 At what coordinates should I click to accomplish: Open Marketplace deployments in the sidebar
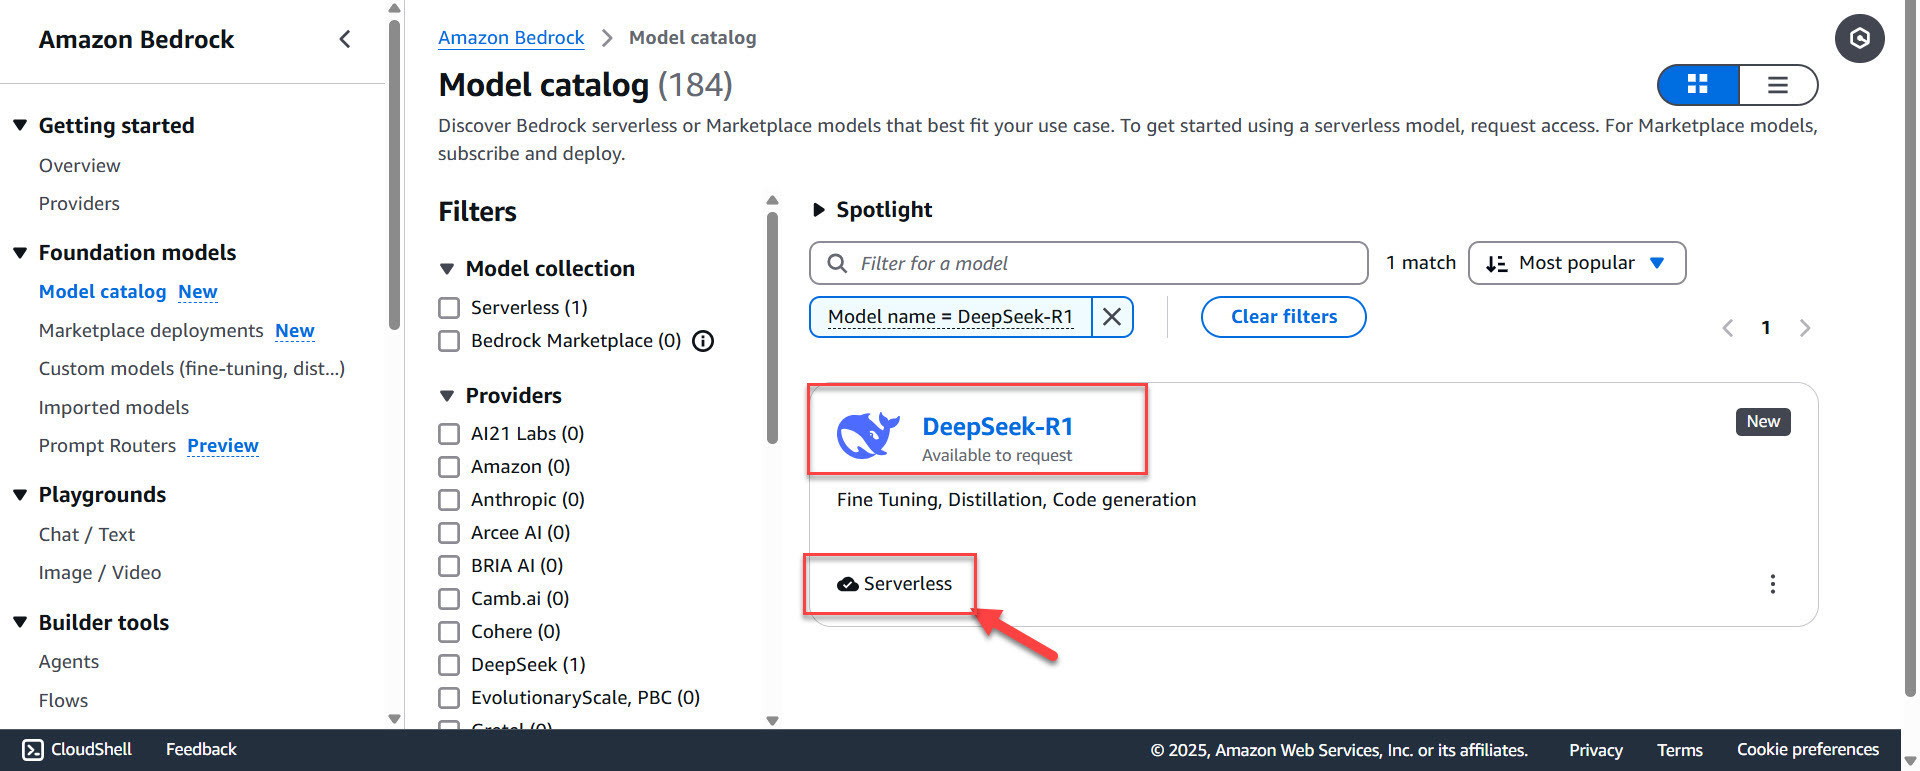click(x=151, y=331)
